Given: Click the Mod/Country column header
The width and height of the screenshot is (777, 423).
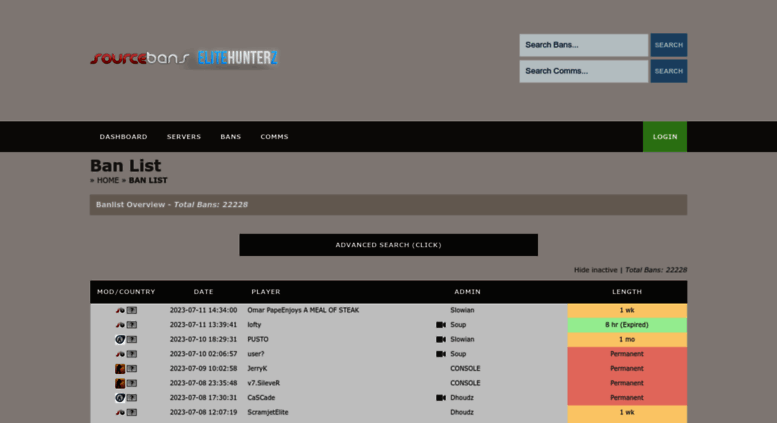Looking at the screenshot, I should 126,292.
